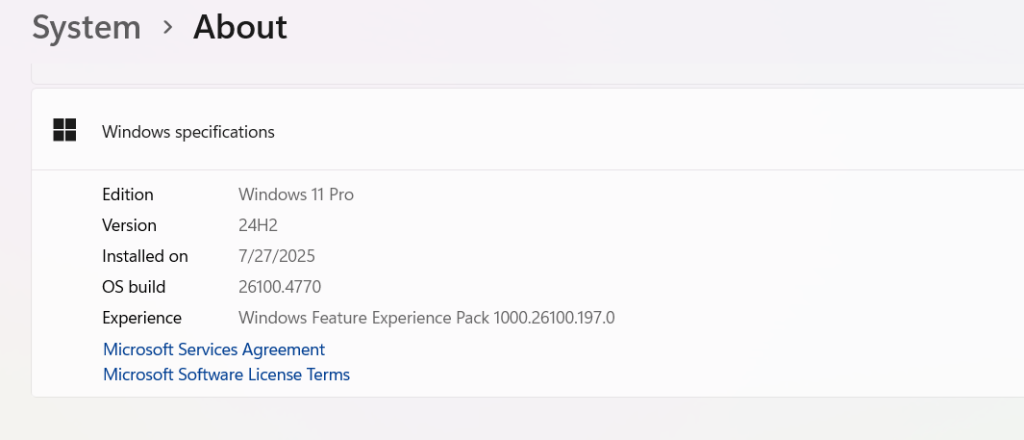This screenshot has height=440, width=1024.
Task: Go back to System in breadcrumb
Action: click(x=86, y=28)
